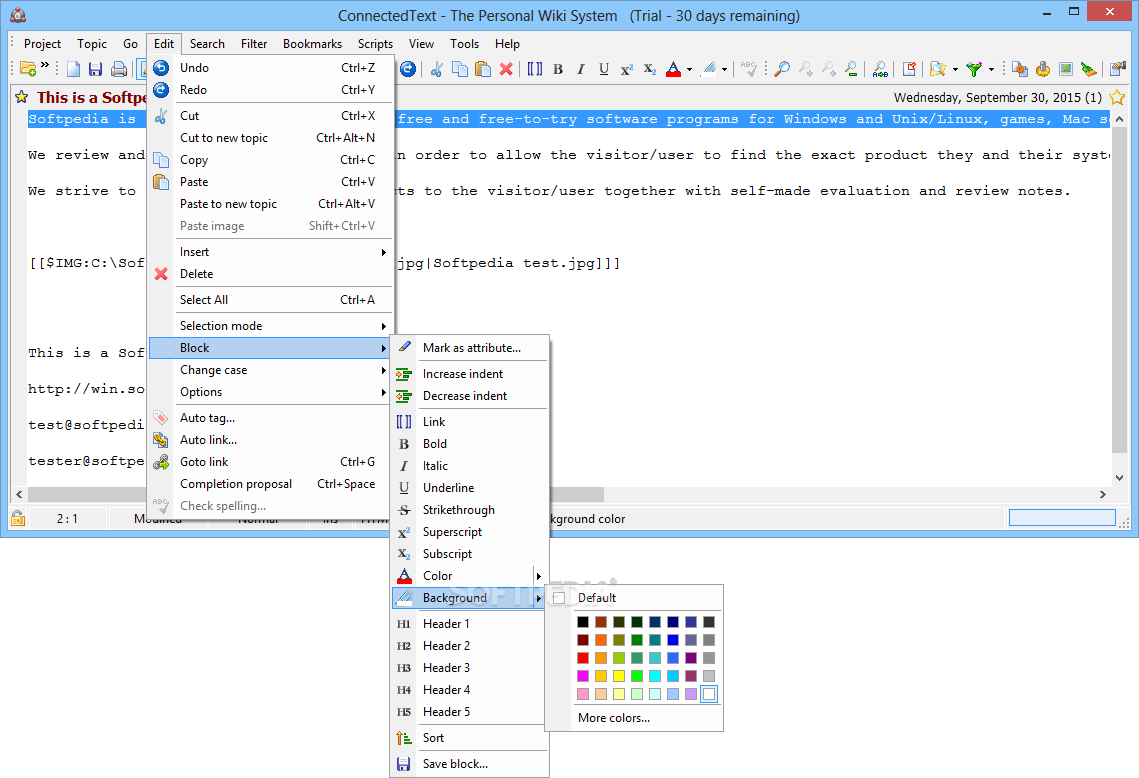
Task: Toggle Bold using the toolbar B icon
Action: click(558, 69)
